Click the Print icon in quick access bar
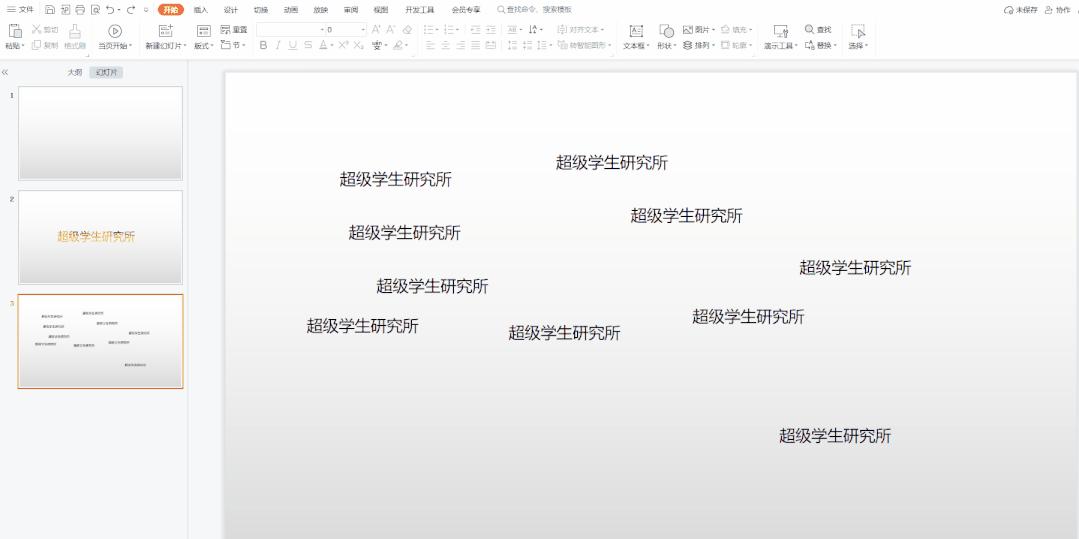Viewport: 1079px width, 539px height. coord(80,10)
